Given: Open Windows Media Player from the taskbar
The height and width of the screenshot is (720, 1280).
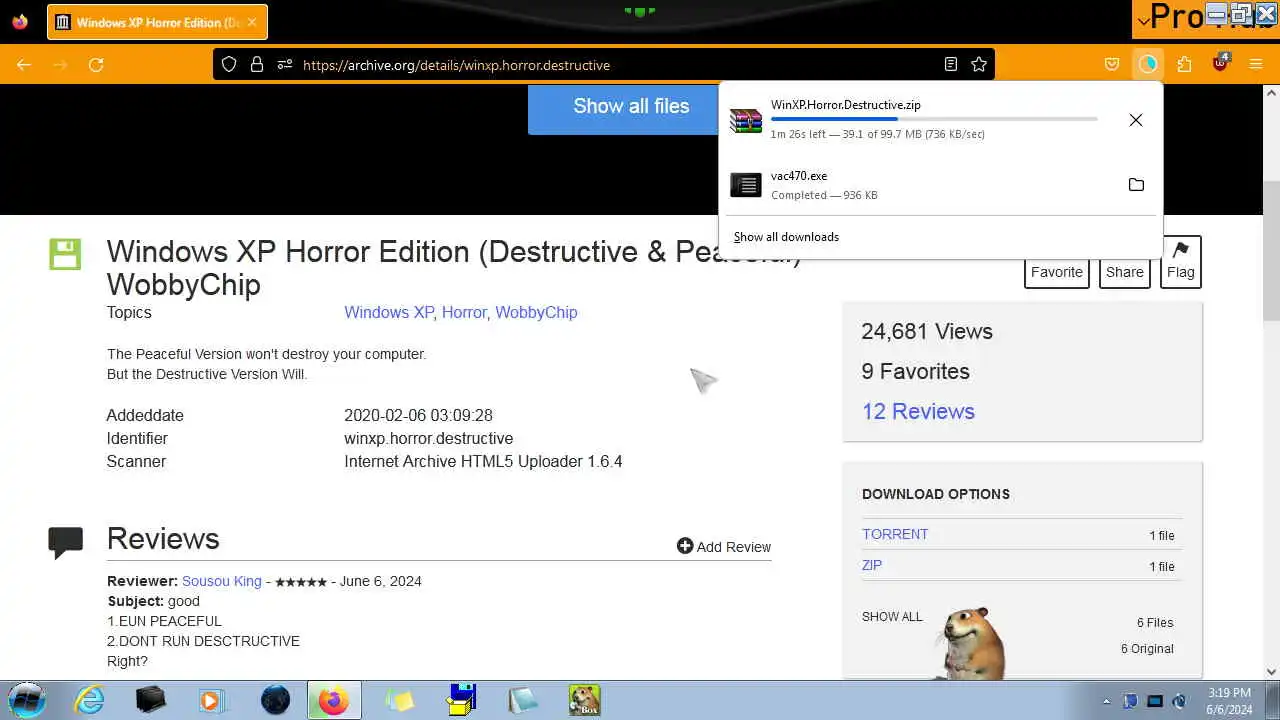Looking at the screenshot, I should (210, 700).
